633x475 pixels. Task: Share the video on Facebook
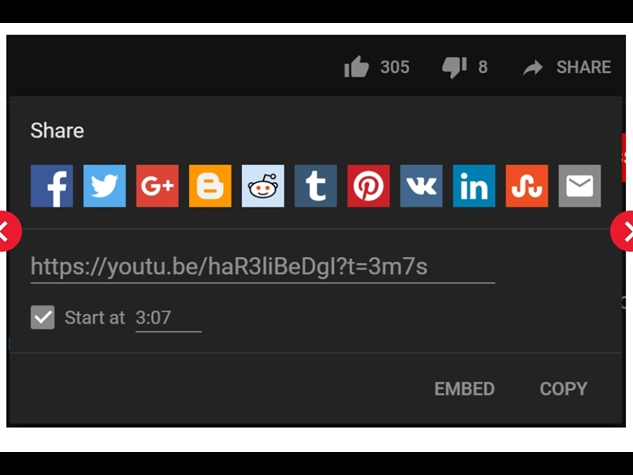[52, 186]
